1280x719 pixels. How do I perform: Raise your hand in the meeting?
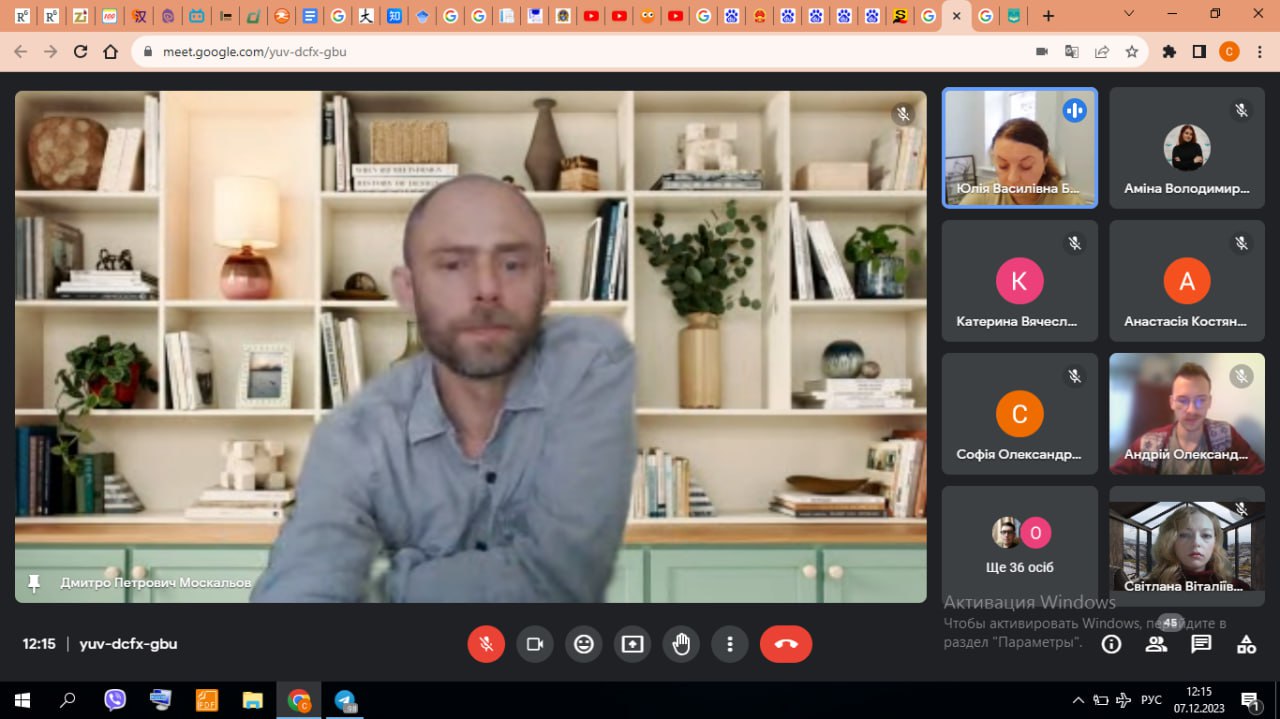coord(681,644)
